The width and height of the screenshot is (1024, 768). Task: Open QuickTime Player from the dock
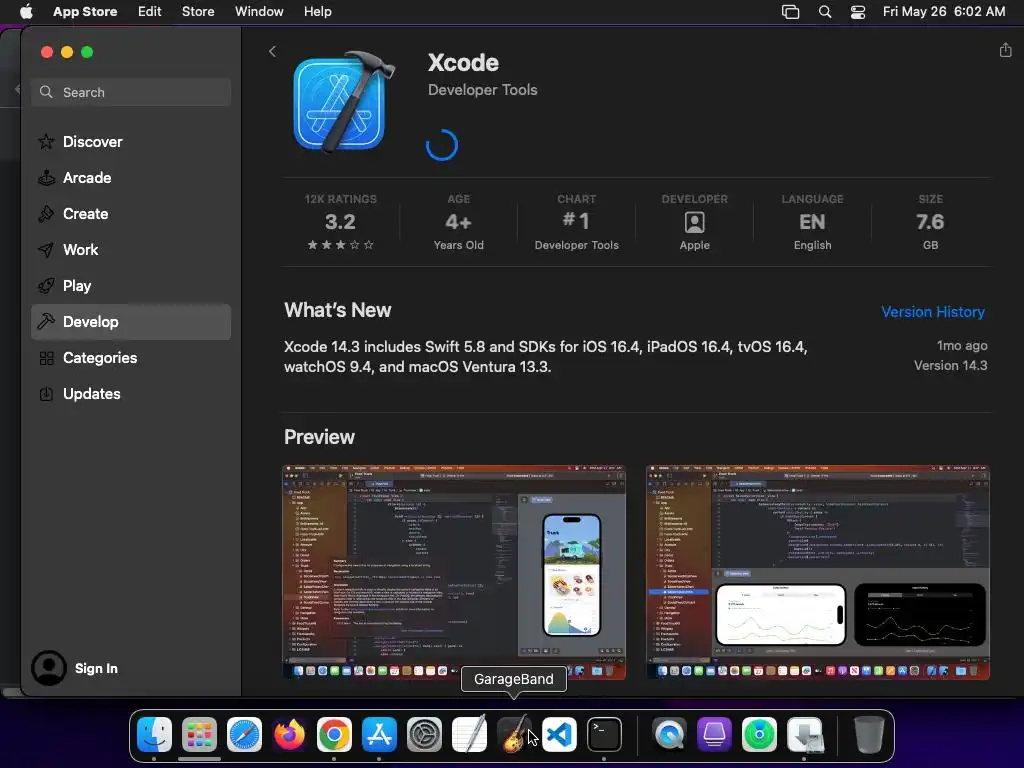pyautogui.click(x=669, y=734)
